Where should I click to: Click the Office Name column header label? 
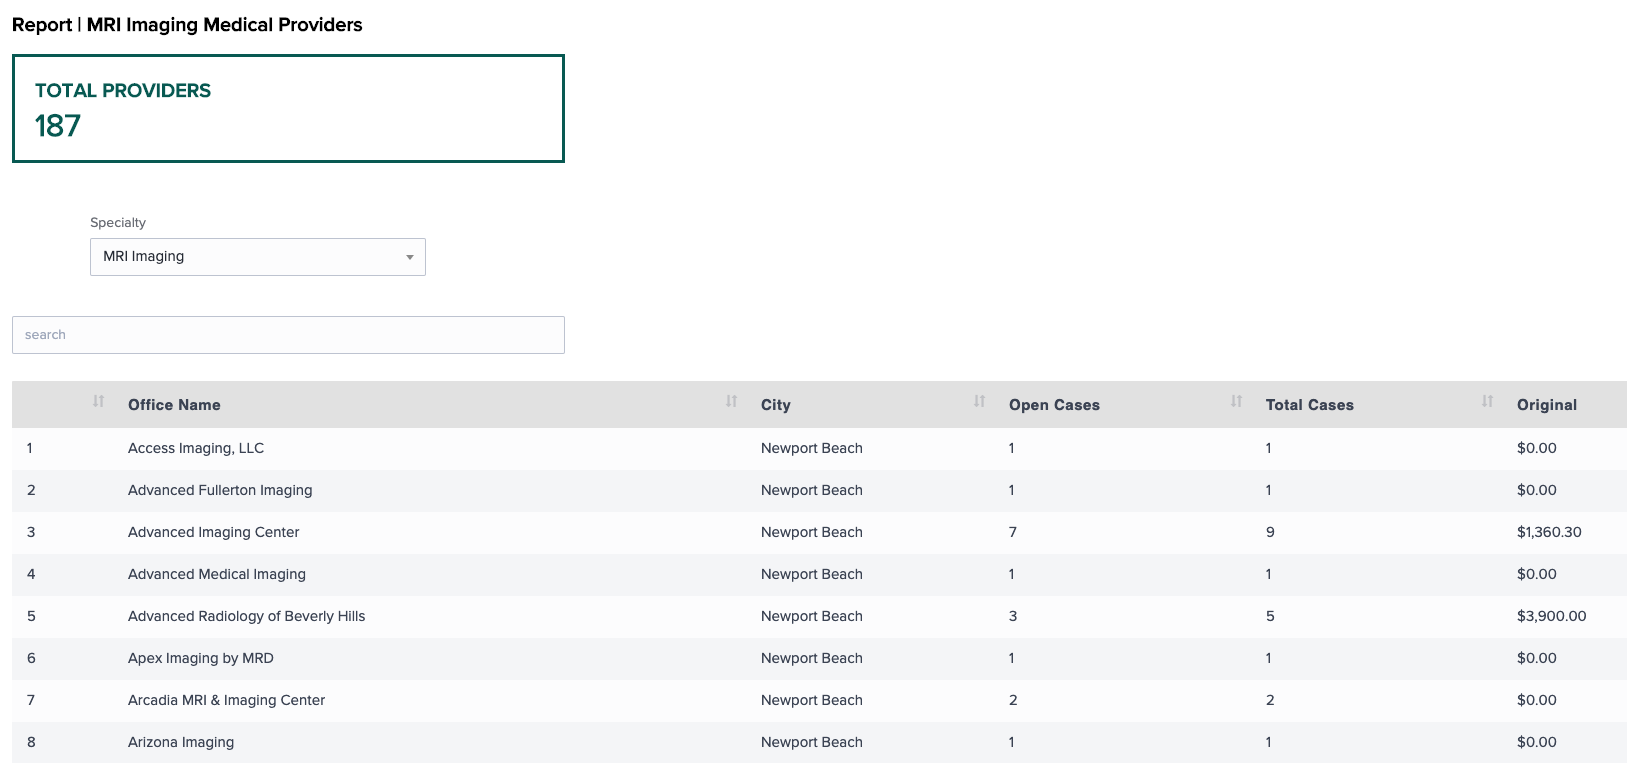tap(174, 405)
